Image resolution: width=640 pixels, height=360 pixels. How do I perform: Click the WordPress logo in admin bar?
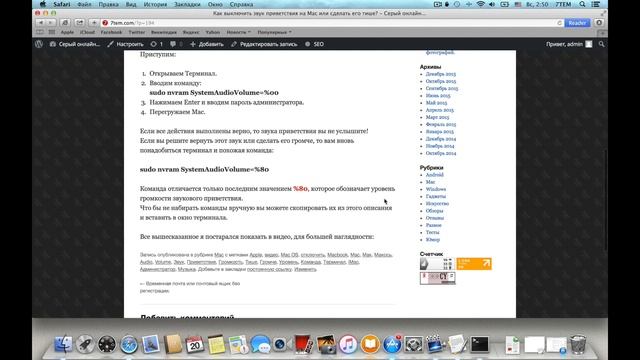click(39, 44)
